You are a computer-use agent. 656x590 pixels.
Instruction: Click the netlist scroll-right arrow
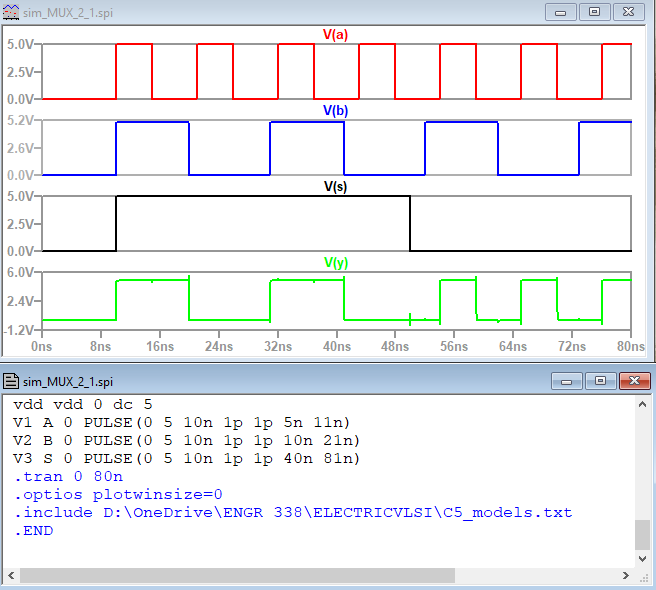[x=625, y=575]
